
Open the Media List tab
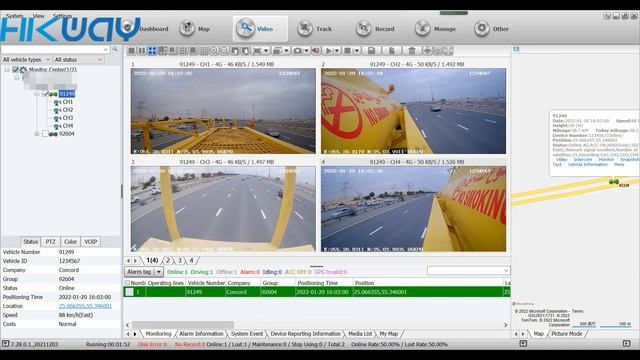pos(360,333)
